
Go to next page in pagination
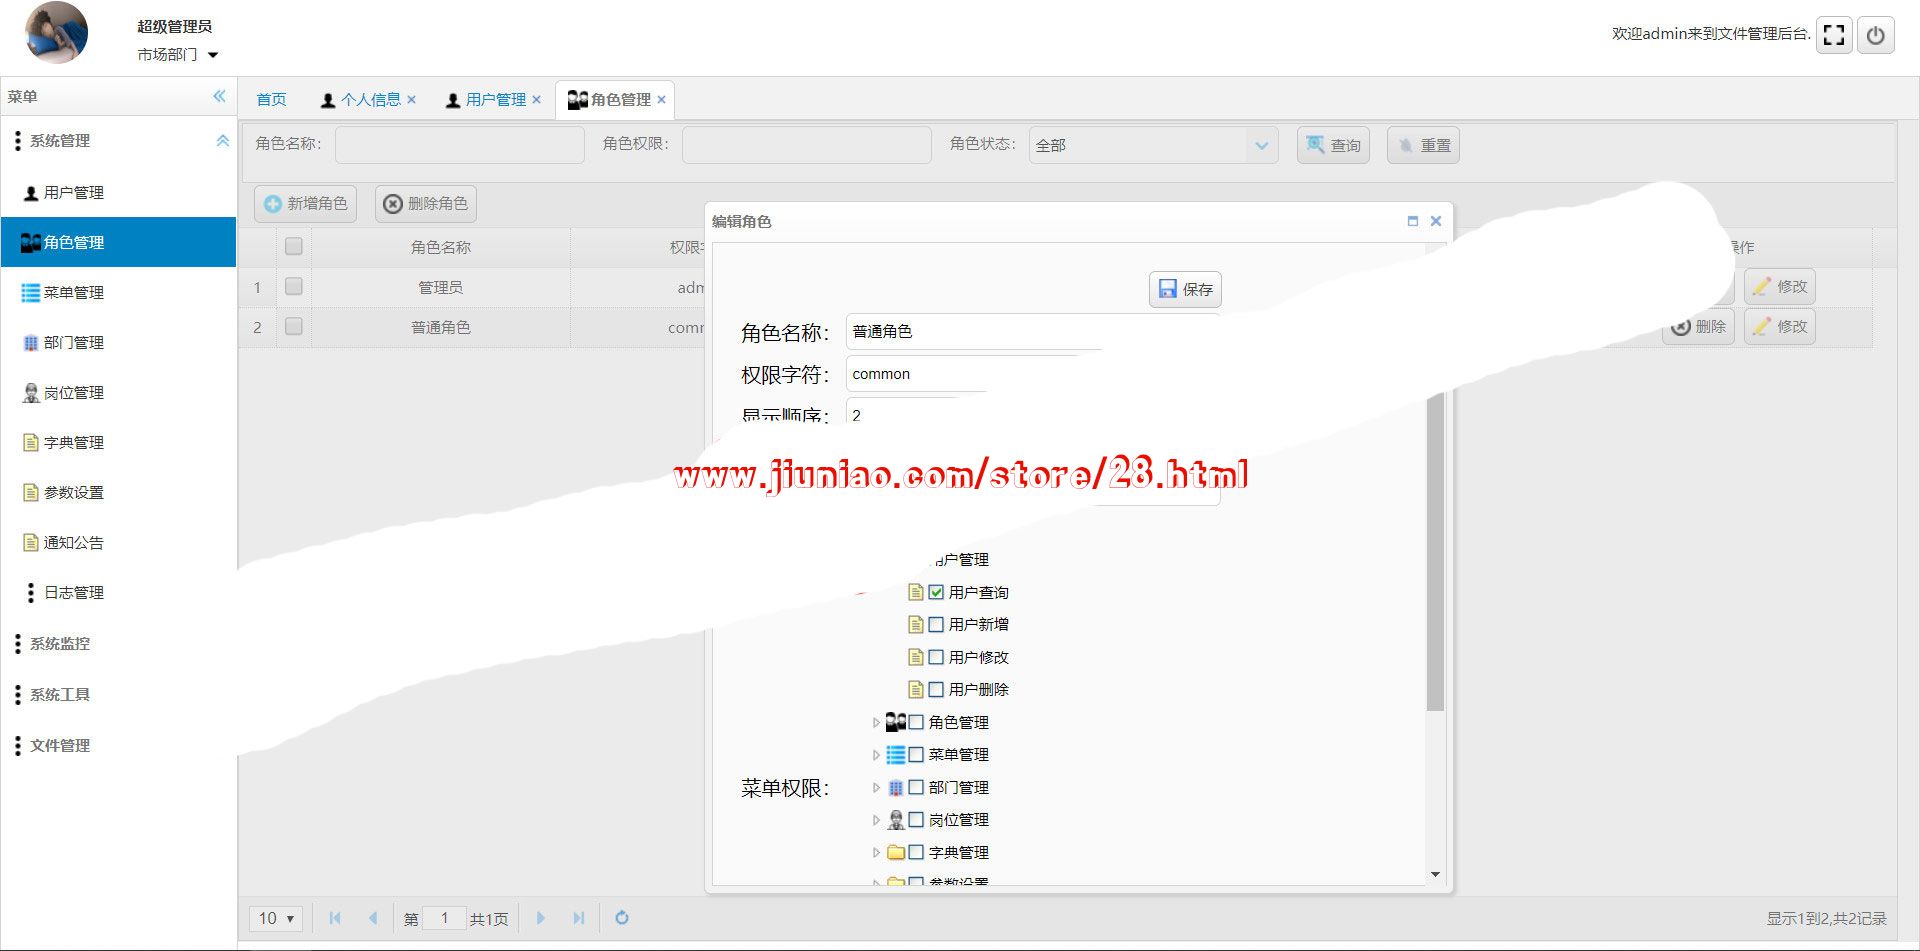tap(540, 918)
